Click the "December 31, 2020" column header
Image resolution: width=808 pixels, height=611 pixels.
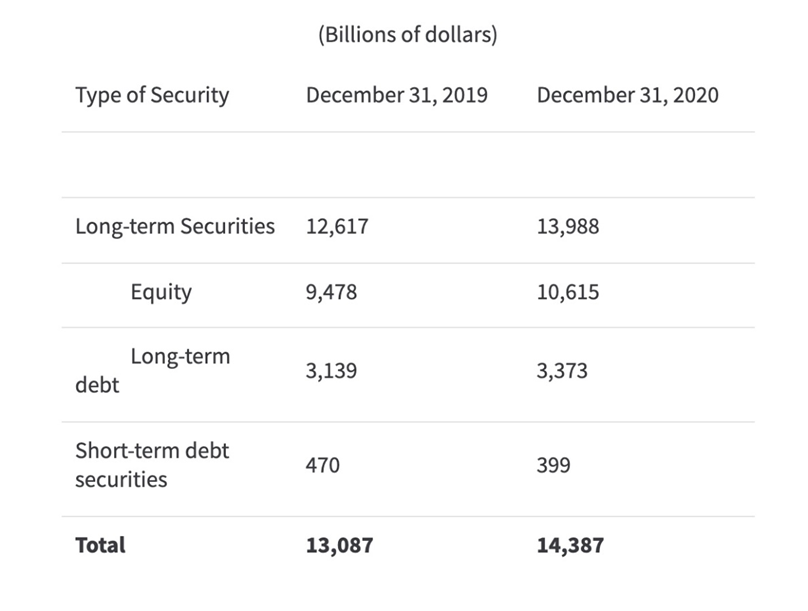(627, 96)
